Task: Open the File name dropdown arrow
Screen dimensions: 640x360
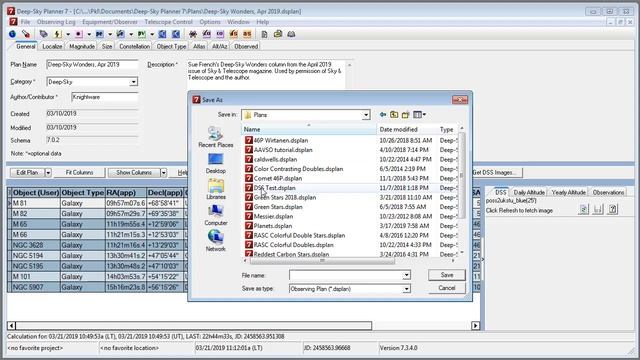Action: (406, 276)
